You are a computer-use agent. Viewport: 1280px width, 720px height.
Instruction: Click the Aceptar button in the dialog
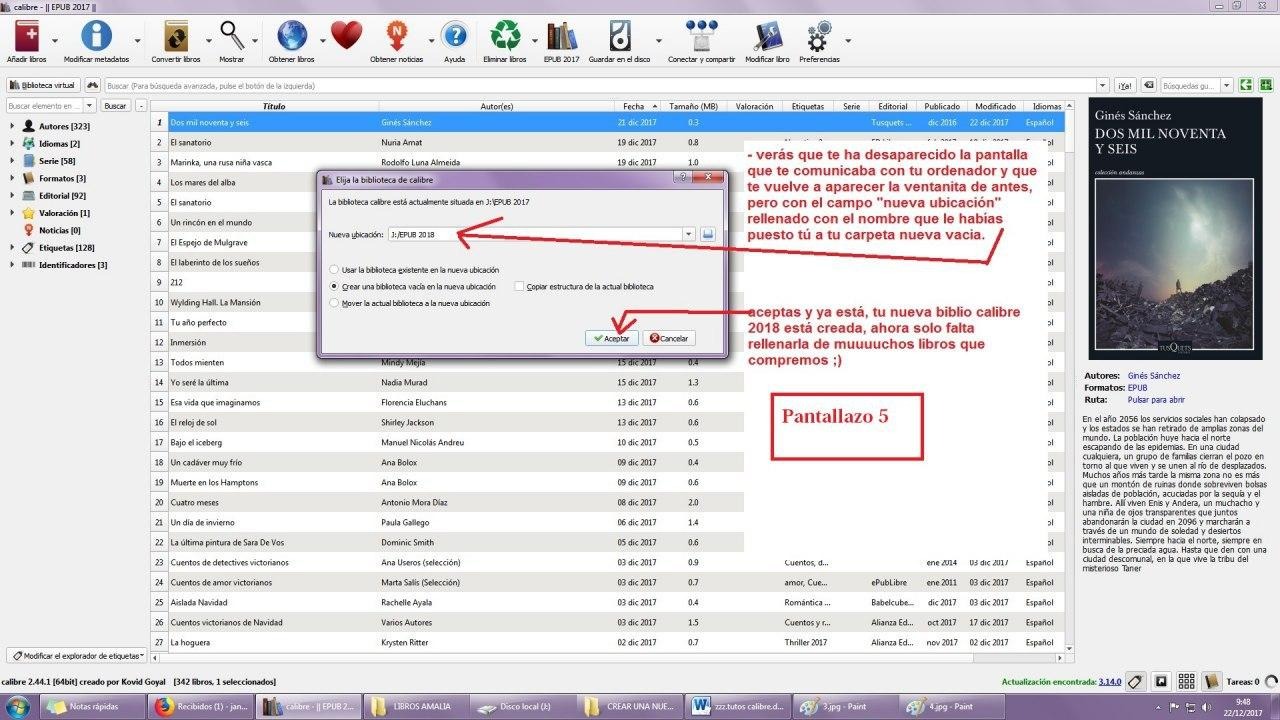[x=611, y=338]
